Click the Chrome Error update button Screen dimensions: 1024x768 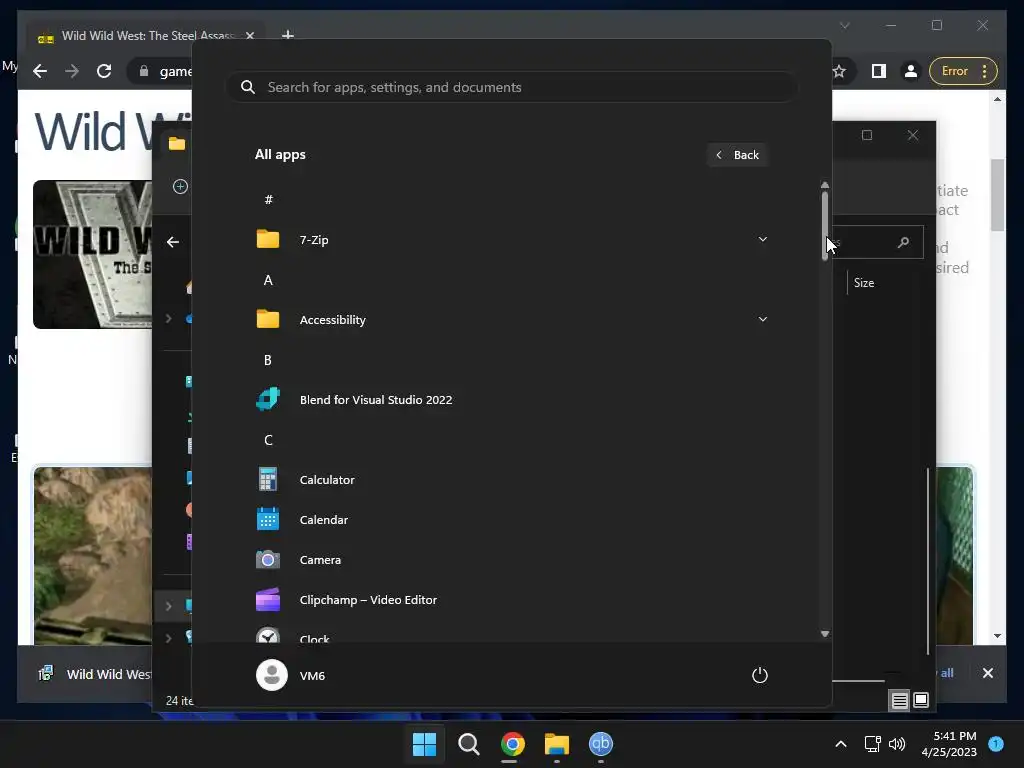[963, 71]
